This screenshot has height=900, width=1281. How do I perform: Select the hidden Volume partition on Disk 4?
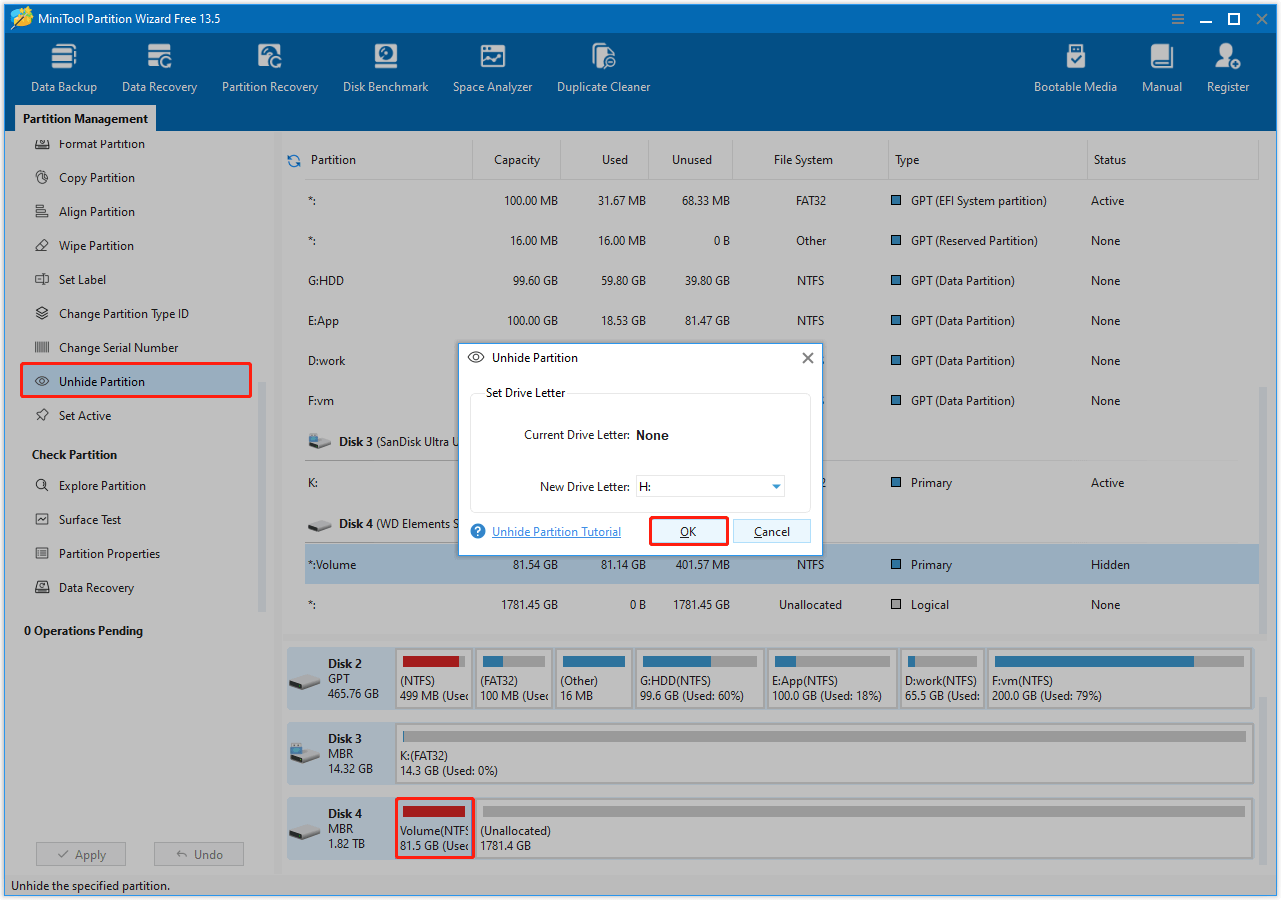[435, 828]
